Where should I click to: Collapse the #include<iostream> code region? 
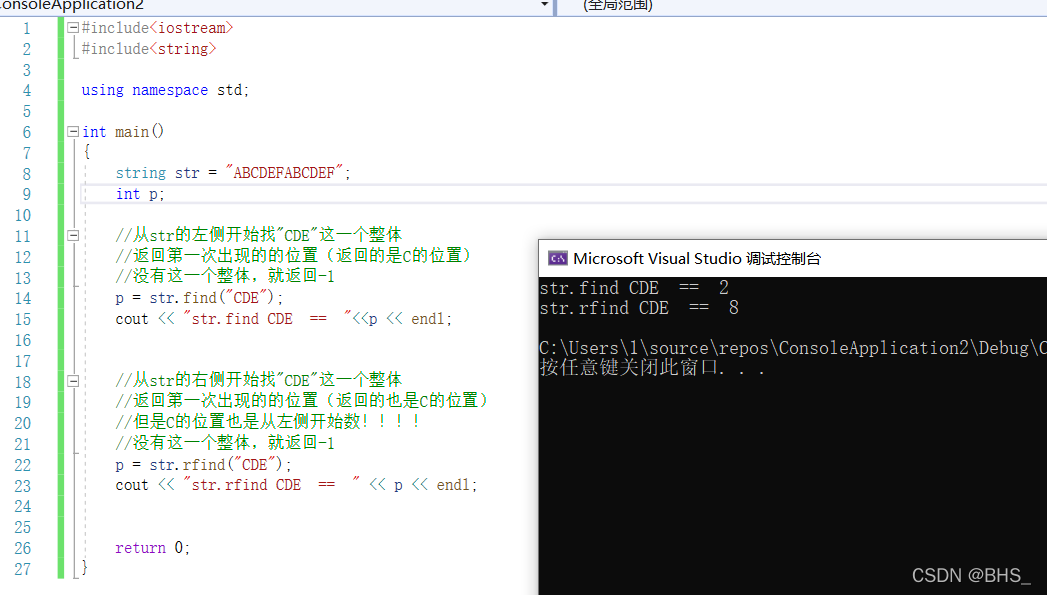(72, 27)
